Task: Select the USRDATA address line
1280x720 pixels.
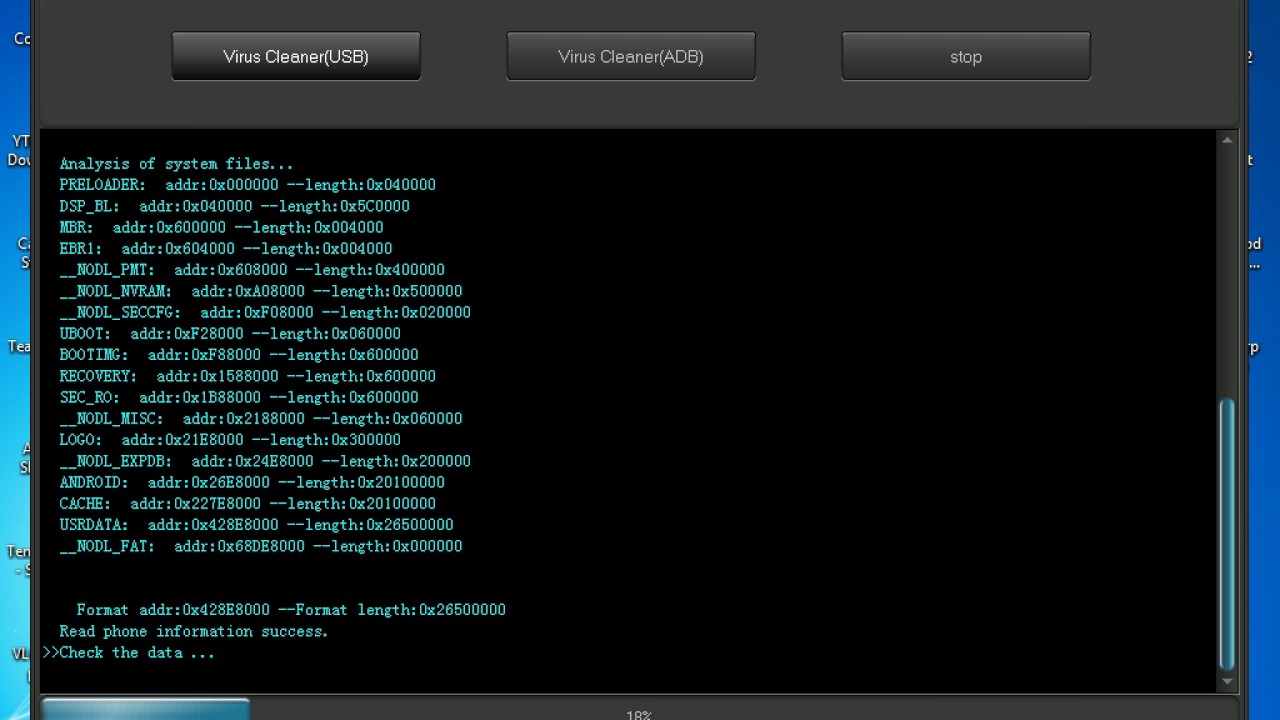Action: pyautogui.click(x=256, y=525)
